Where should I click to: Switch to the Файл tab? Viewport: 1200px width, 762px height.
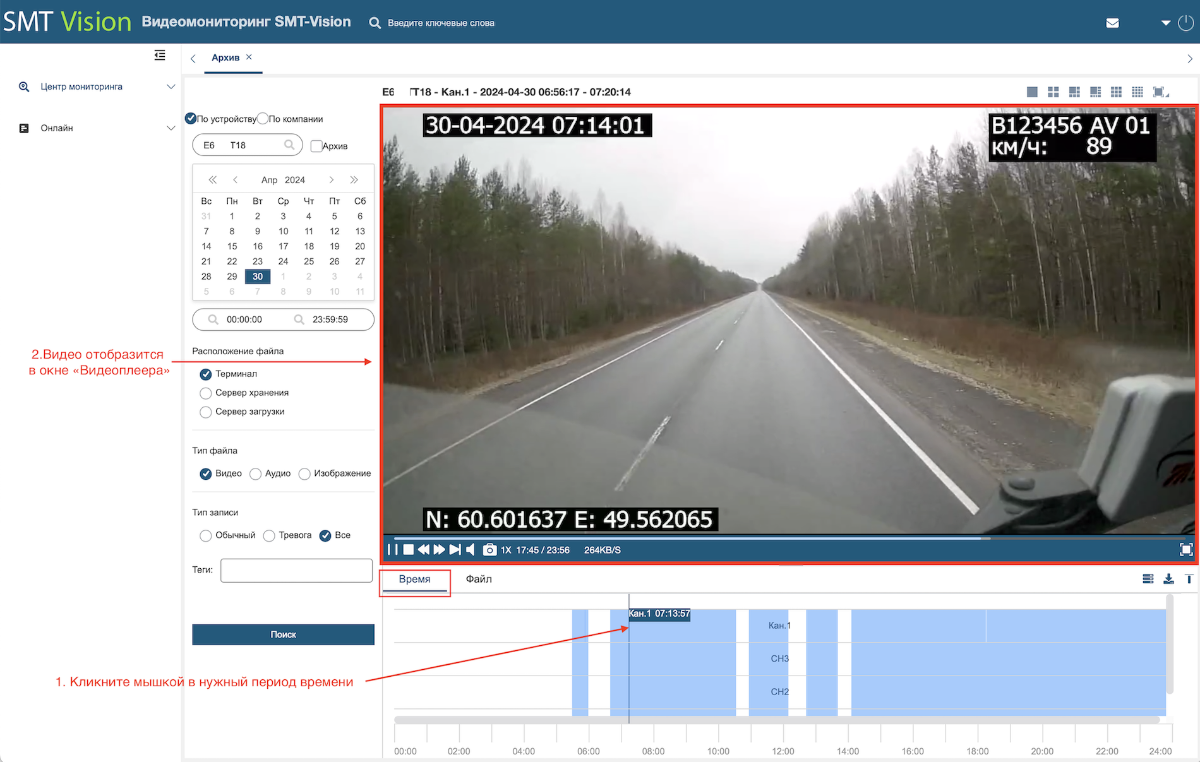479,580
